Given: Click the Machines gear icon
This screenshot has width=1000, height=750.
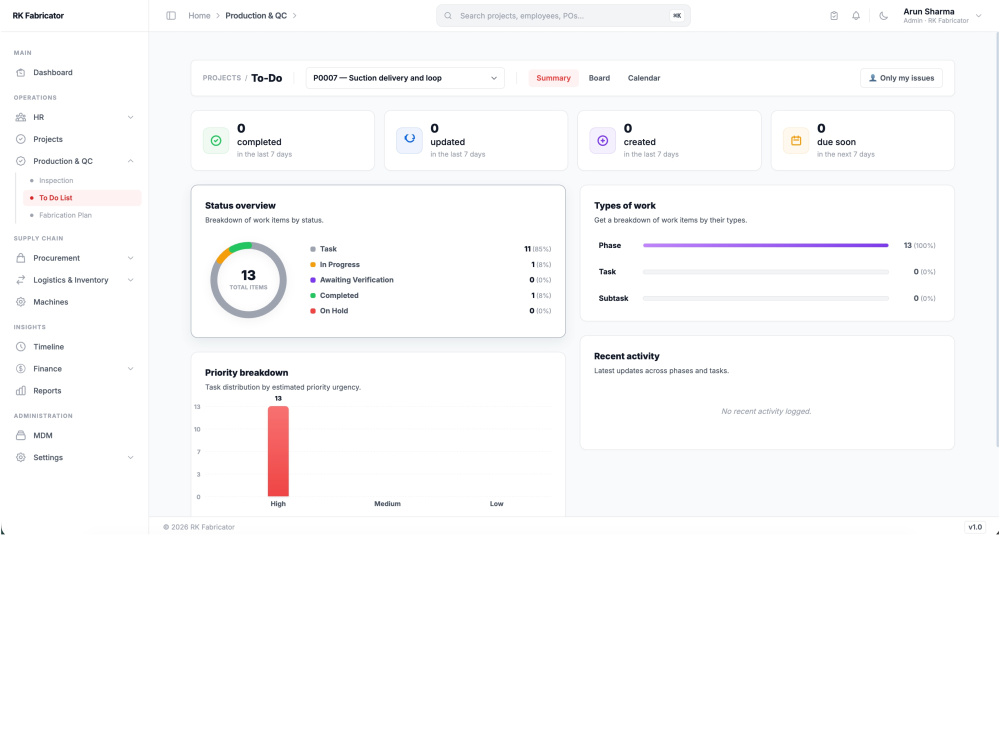Looking at the screenshot, I should pyautogui.click(x=20, y=302).
